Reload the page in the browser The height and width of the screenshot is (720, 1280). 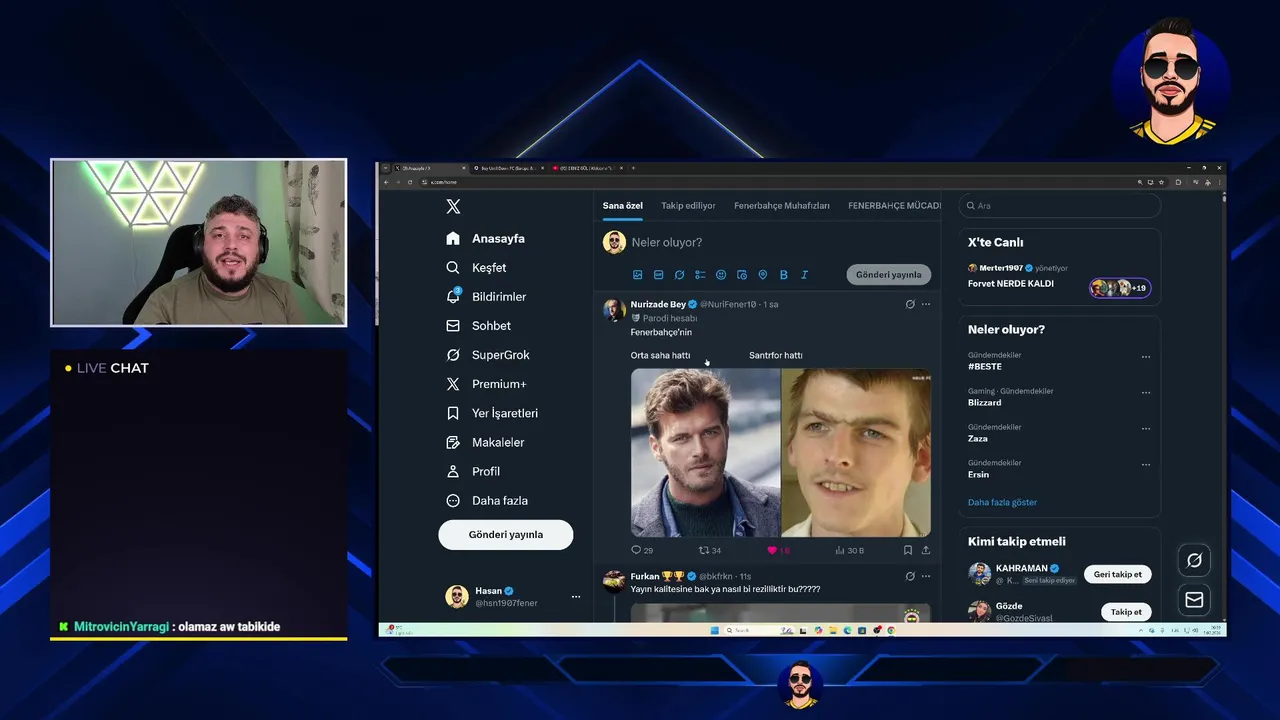pos(409,182)
